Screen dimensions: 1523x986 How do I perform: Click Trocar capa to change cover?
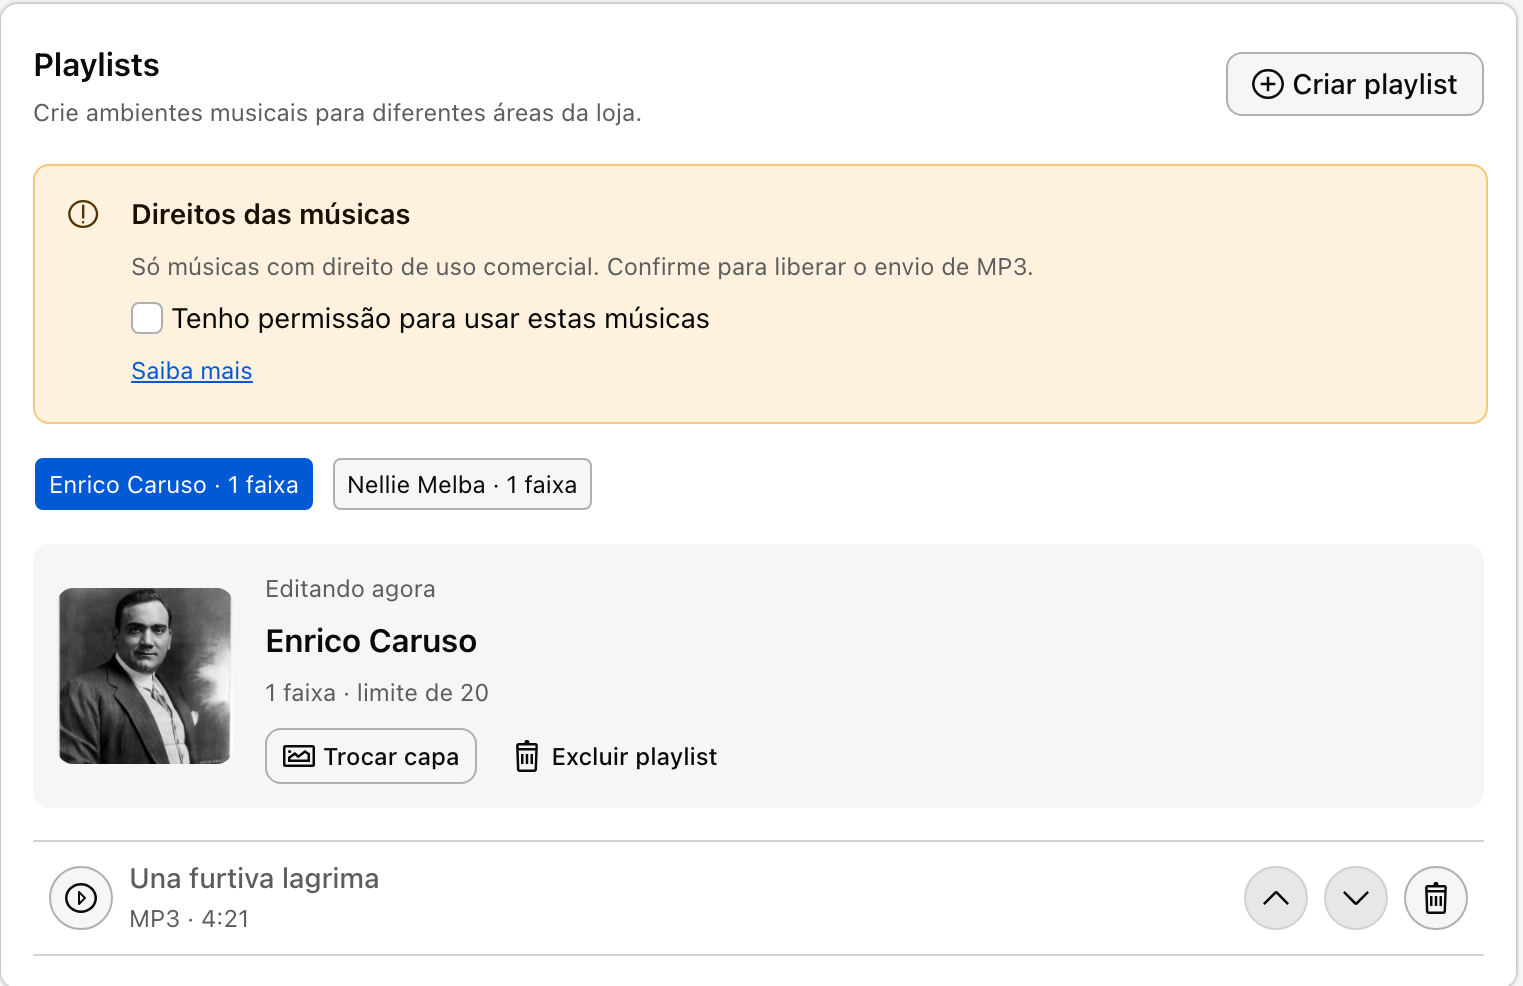371,756
